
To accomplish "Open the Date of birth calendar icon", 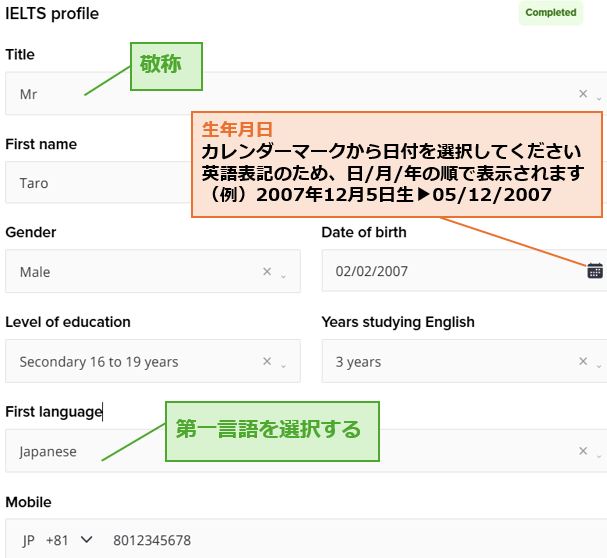I will (595, 271).
